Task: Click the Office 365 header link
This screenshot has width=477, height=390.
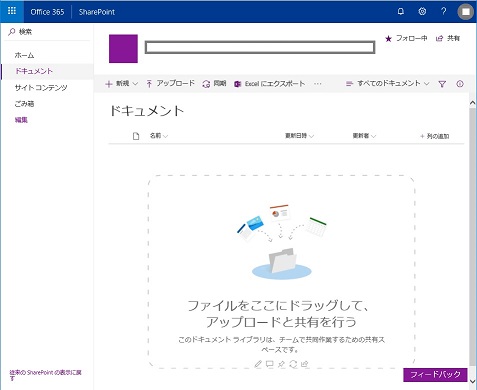Action: point(47,12)
